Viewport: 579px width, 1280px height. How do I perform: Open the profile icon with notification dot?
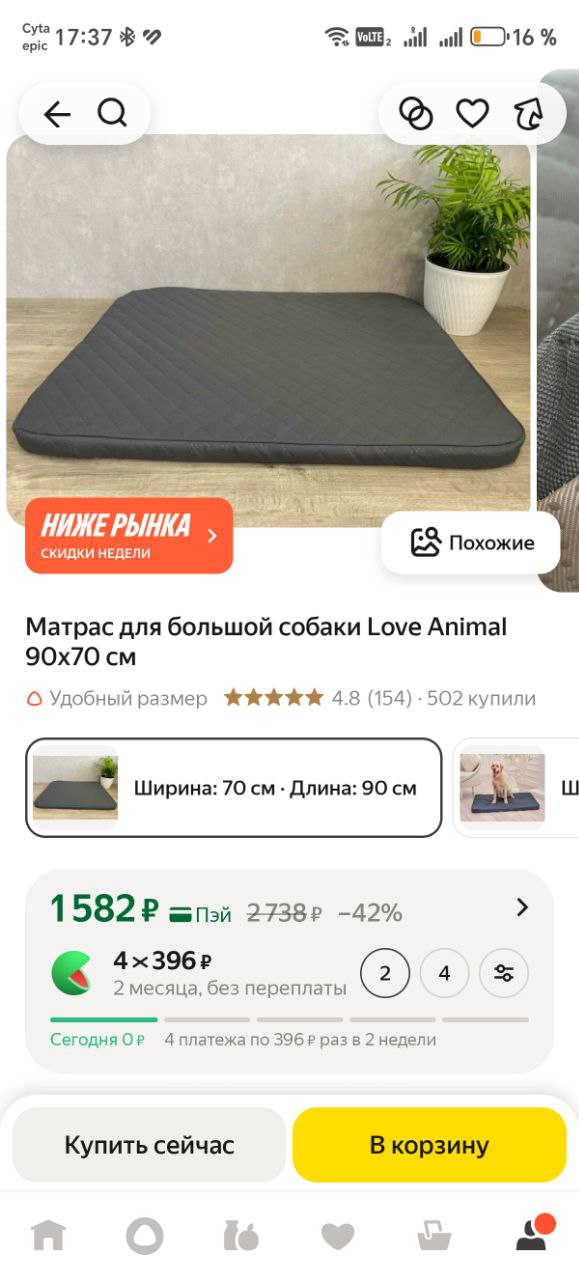532,1234
